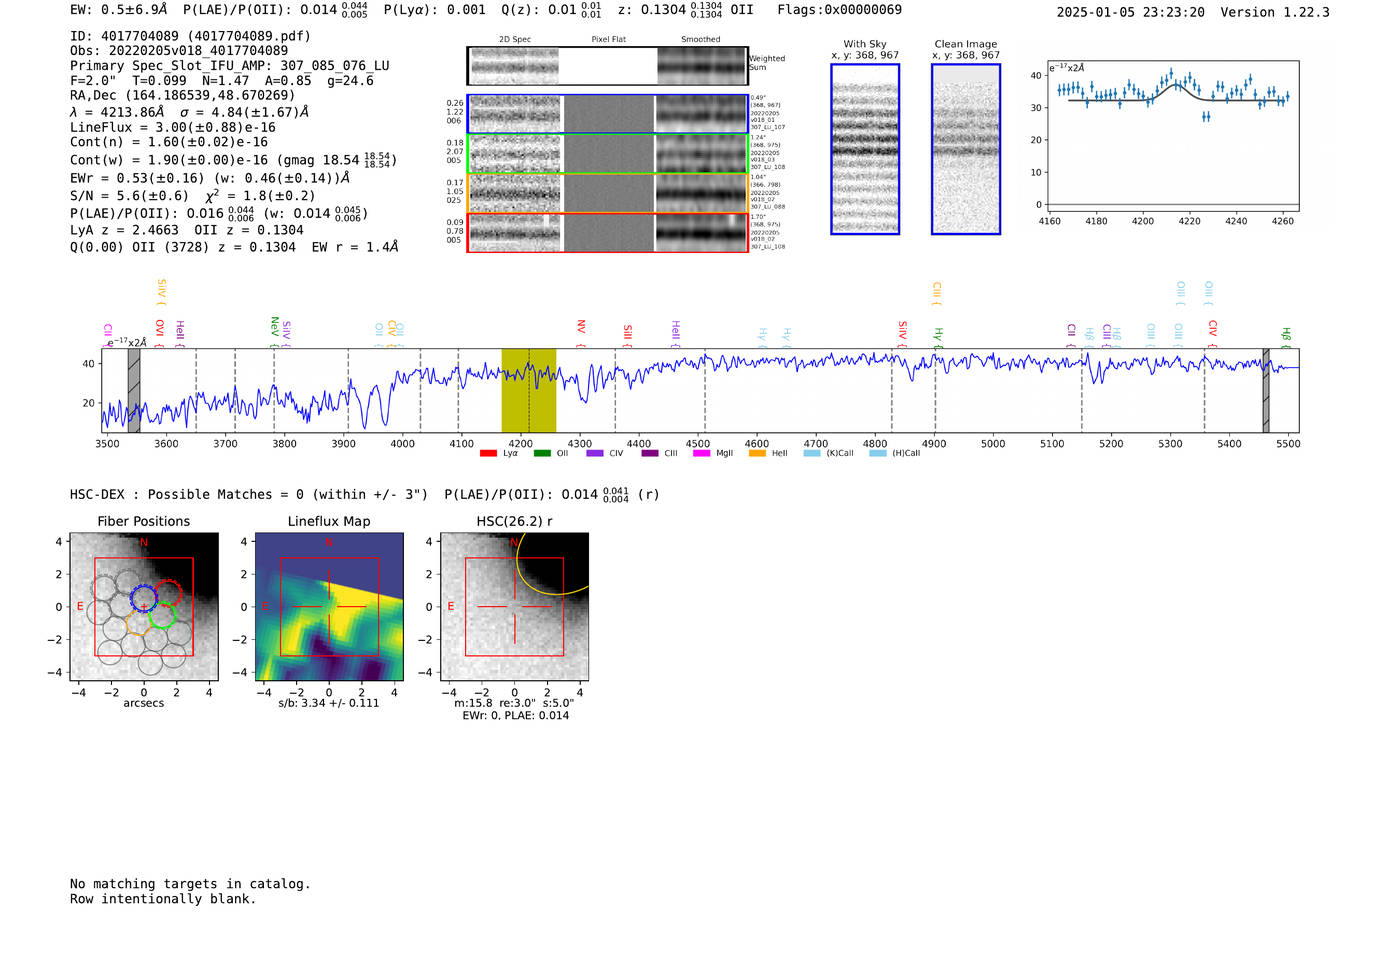1400x953 pixels.
Task: Select the Weighted Sum 2D spectrum row
Action: (608, 66)
